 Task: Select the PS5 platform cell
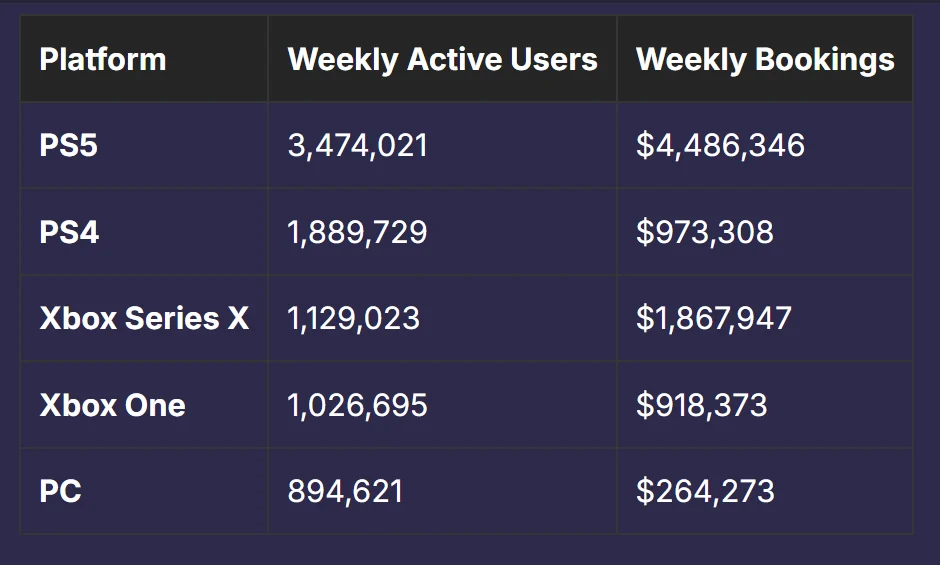point(69,145)
